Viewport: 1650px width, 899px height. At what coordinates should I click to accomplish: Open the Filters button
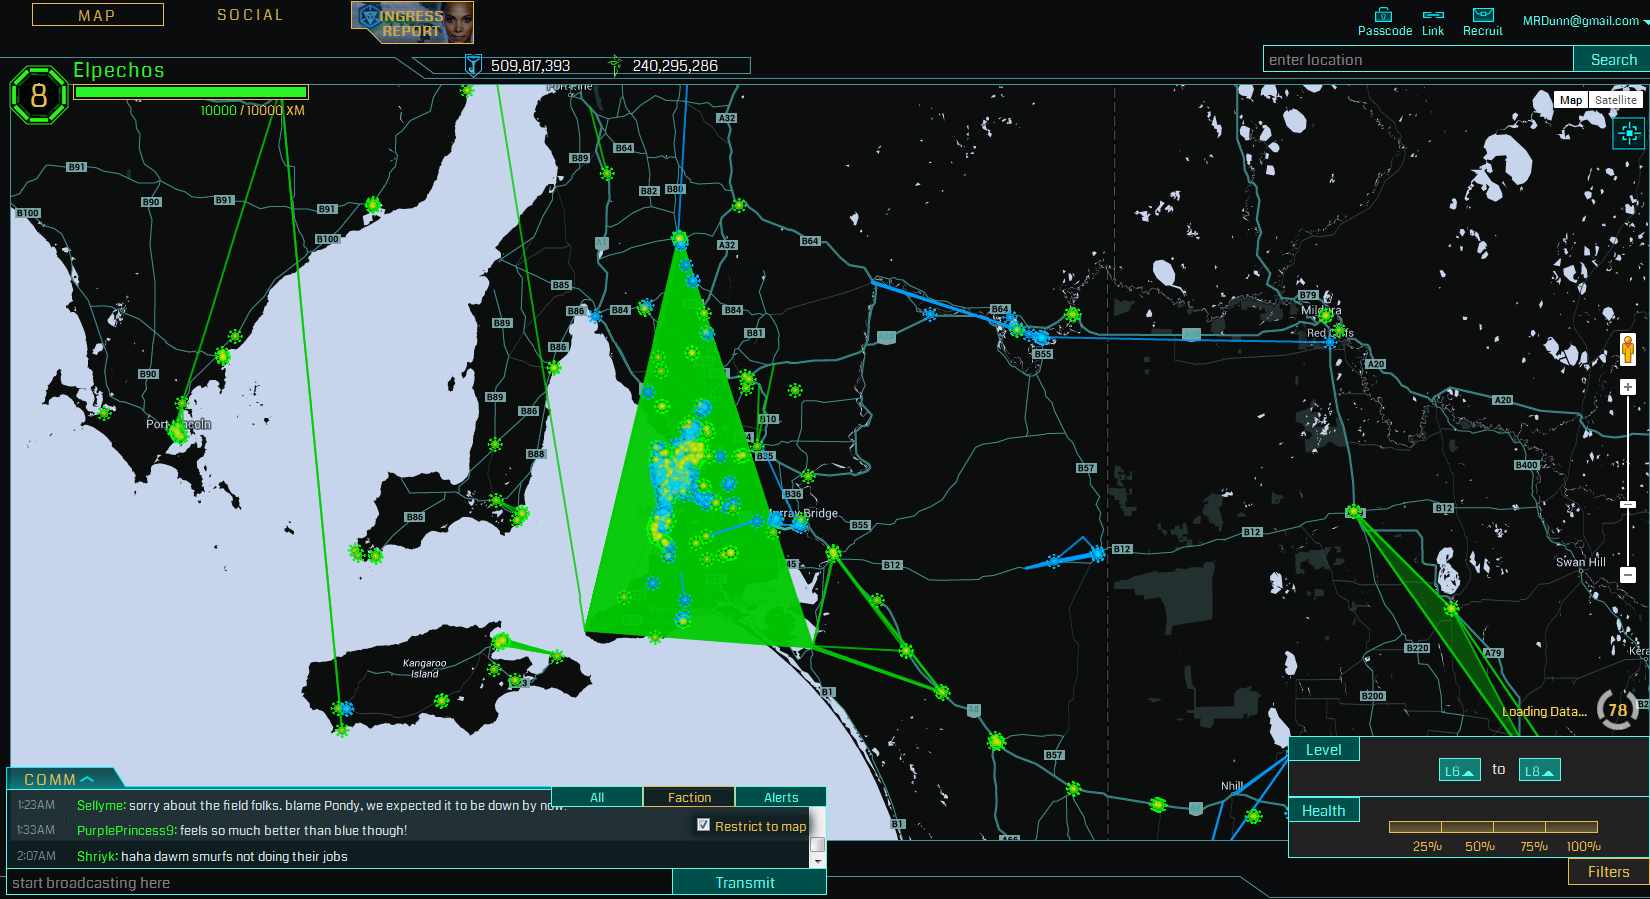click(x=1608, y=872)
